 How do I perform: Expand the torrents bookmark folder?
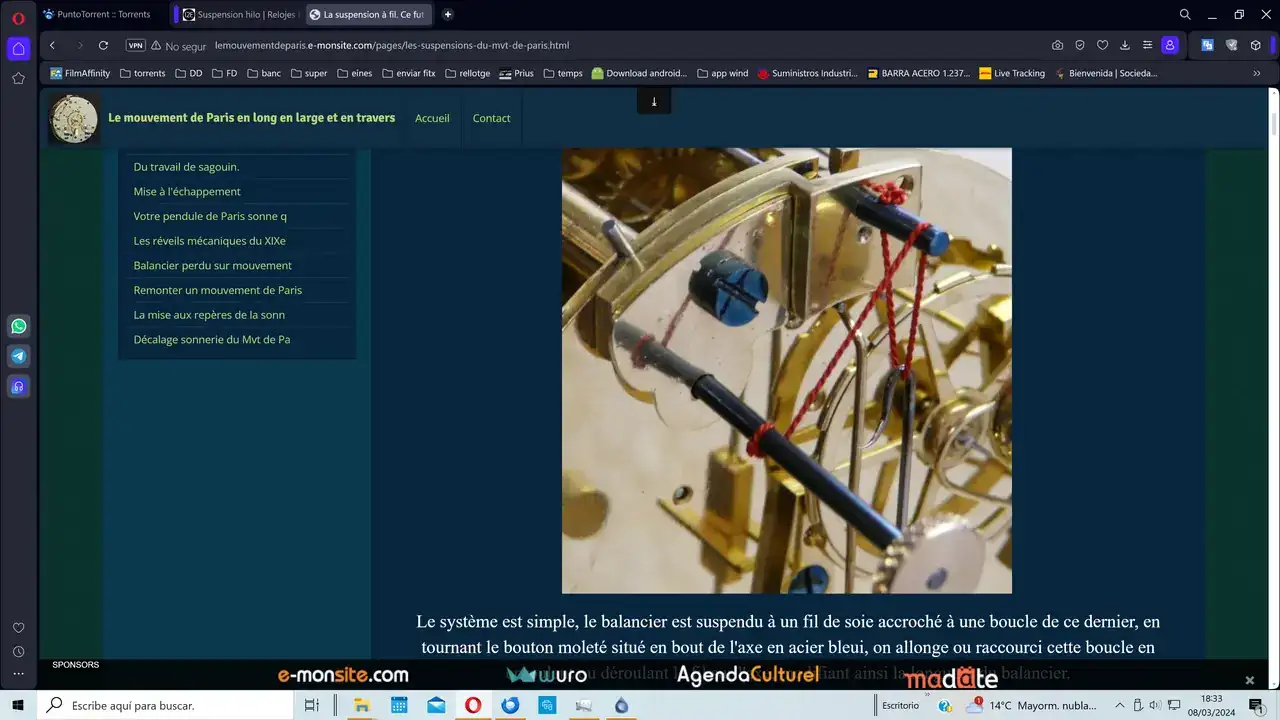coord(142,73)
